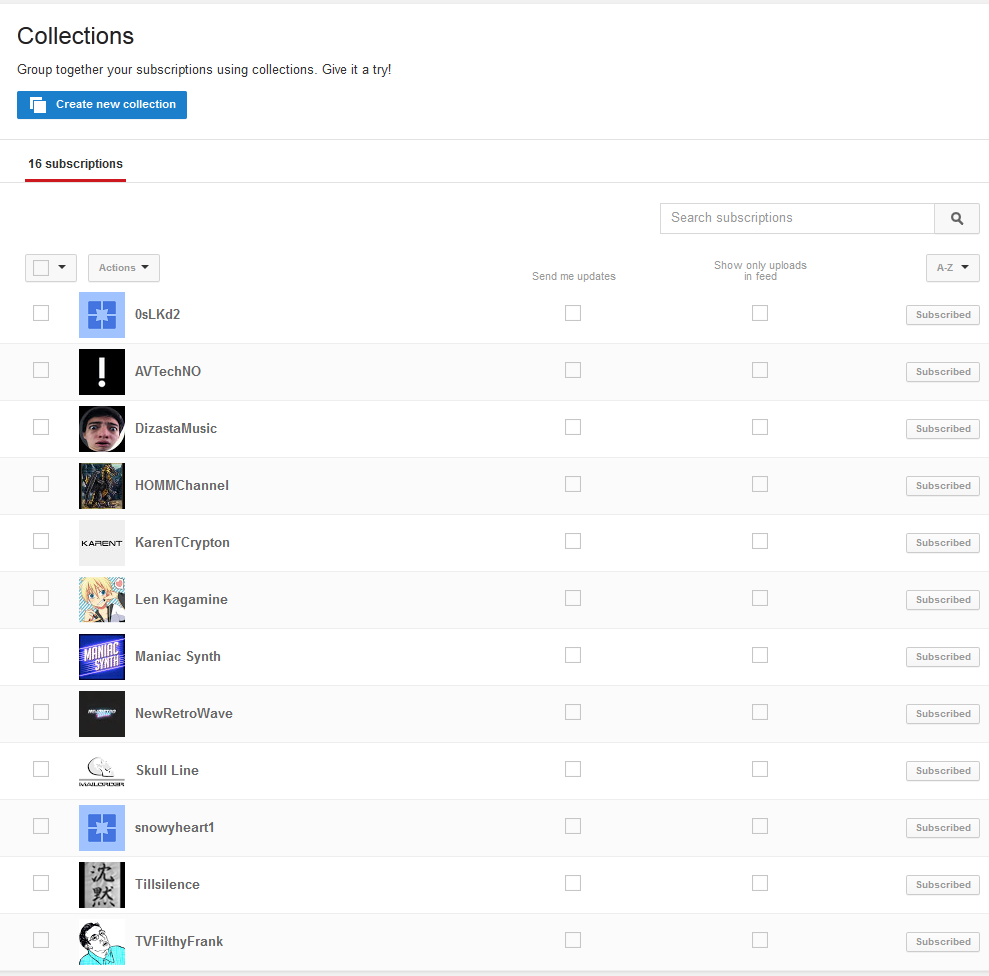This screenshot has width=989, height=976.
Task: Click the search magnifier icon button
Action: (x=956, y=218)
